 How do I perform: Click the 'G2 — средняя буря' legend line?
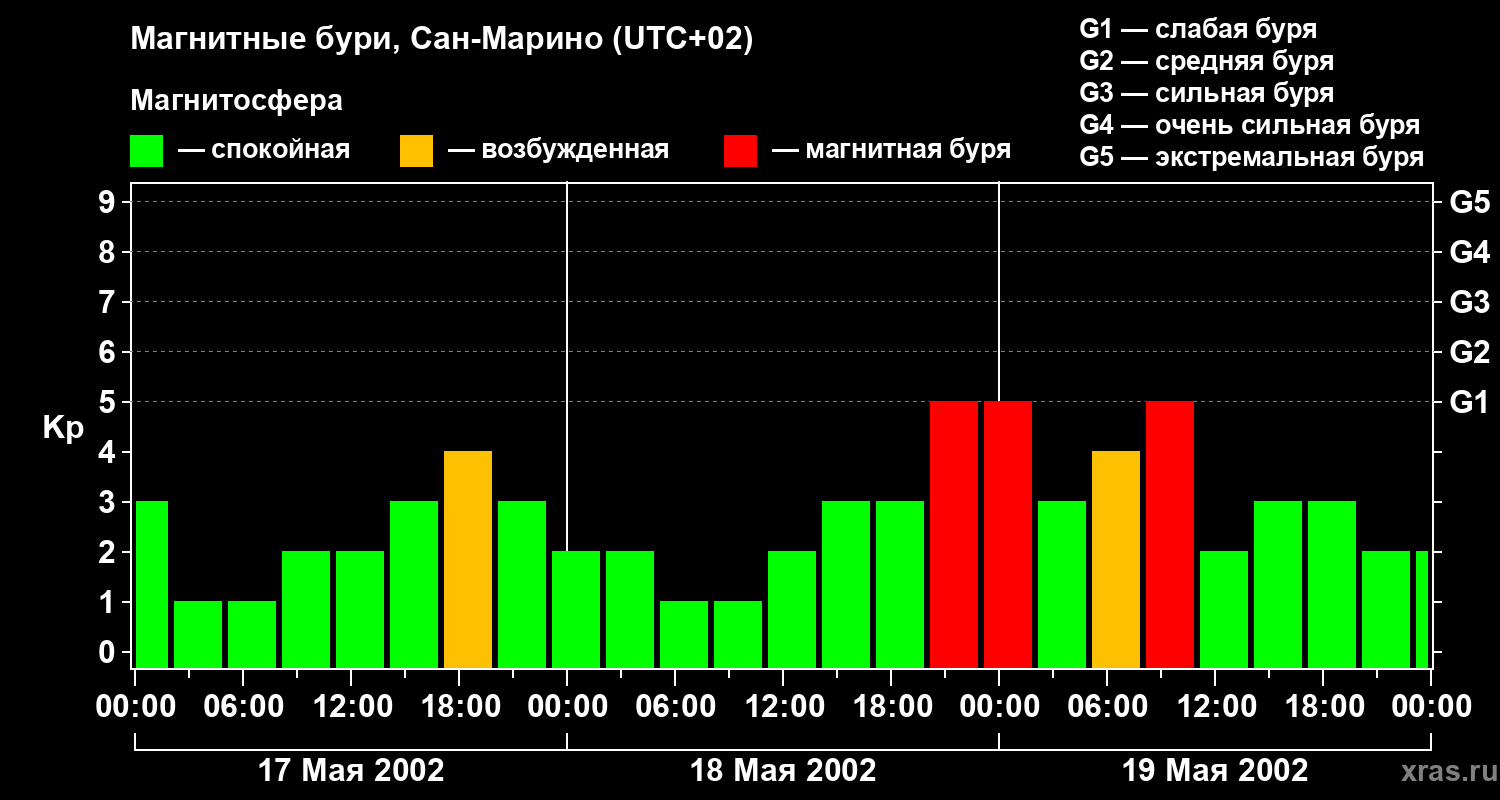tap(1206, 61)
